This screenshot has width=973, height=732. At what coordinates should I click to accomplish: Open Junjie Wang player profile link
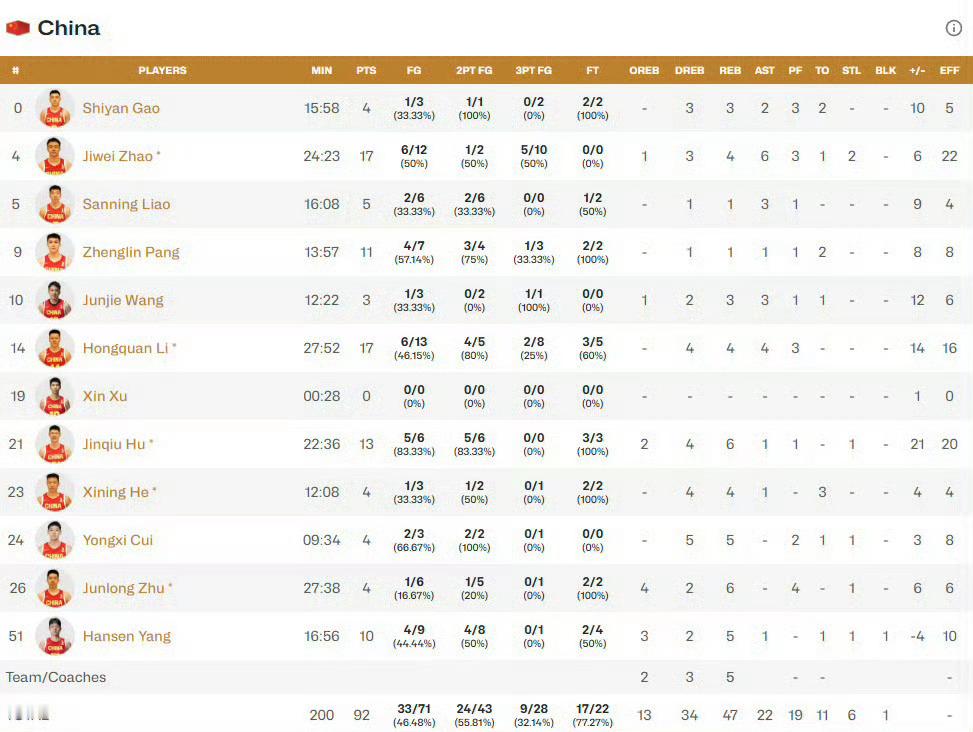[x=123, y=300]
